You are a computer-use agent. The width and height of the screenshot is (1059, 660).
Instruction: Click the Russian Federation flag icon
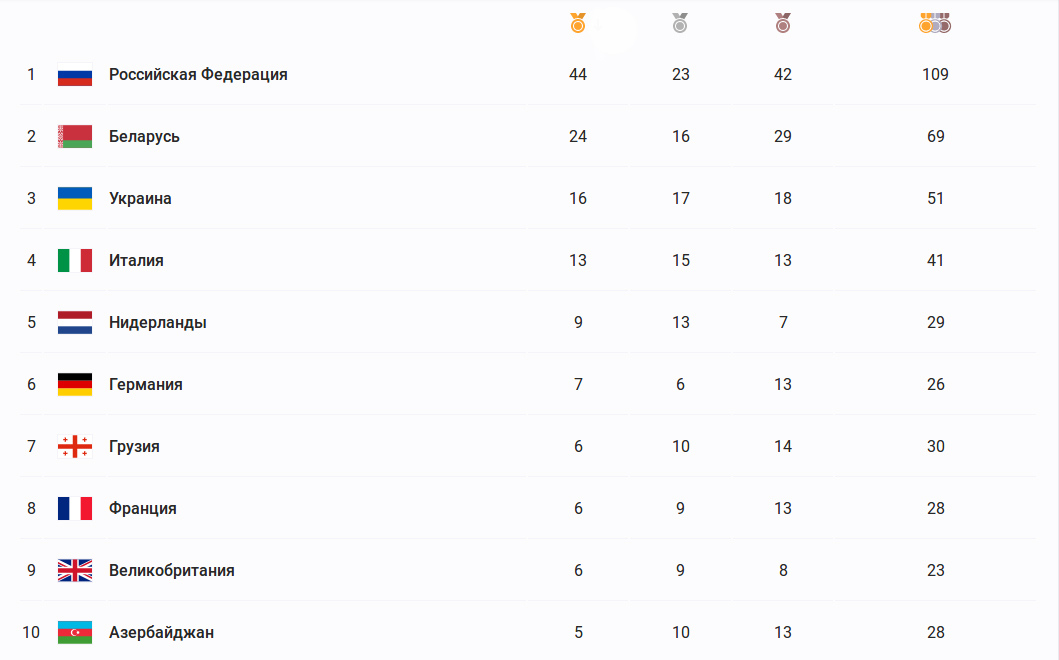point(75,75)
